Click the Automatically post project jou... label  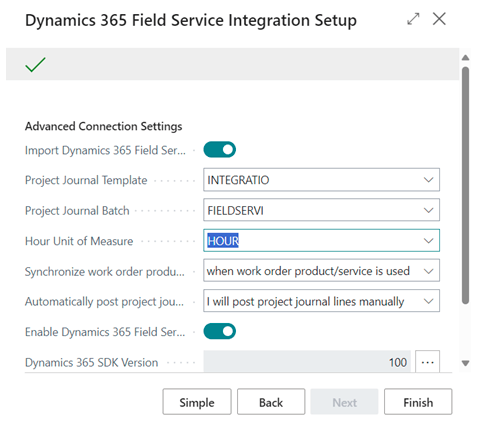tap(104, 302)
